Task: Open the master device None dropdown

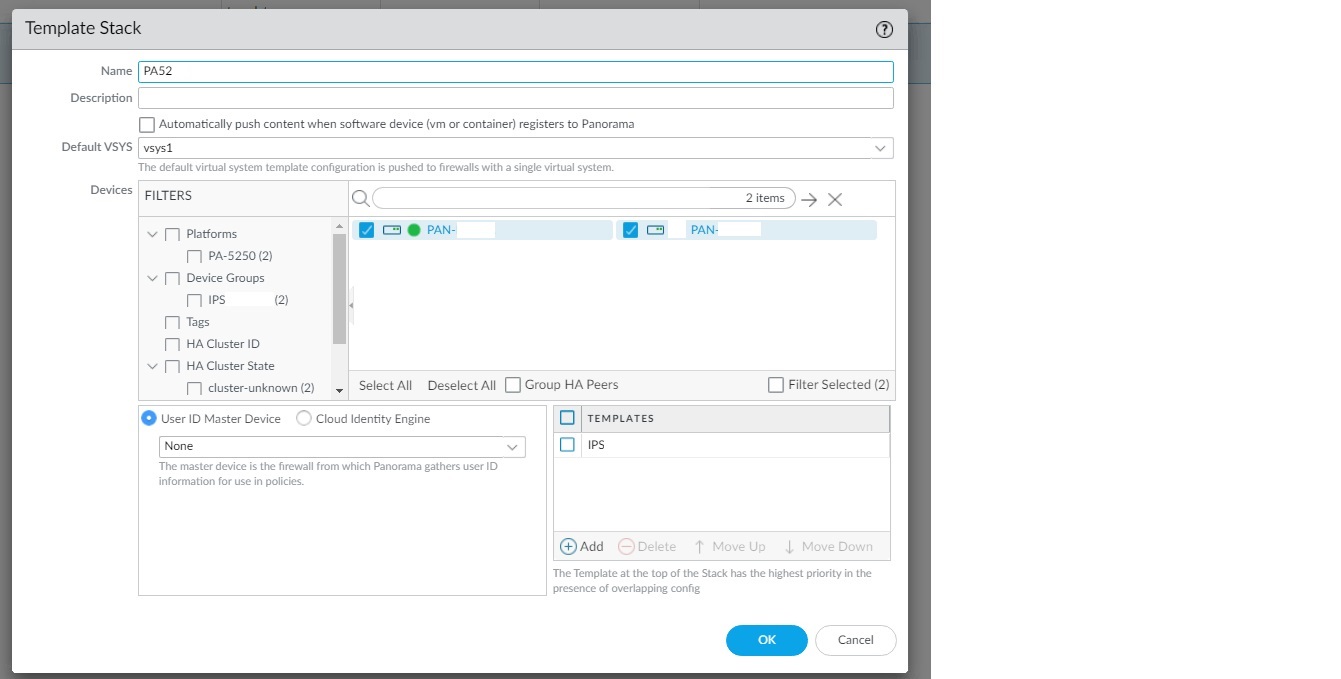Action: tap(513, 447)
